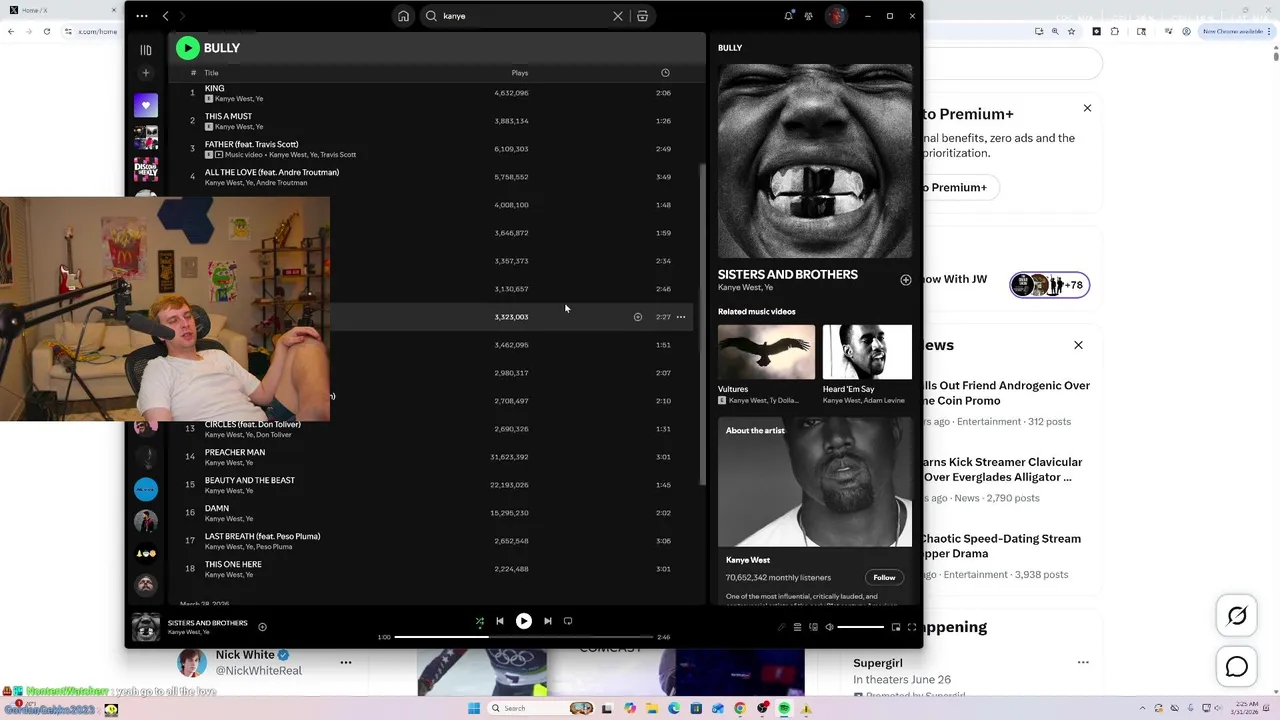This screenshot has width=1280, height=720.
Task: Go to the previous track
Action: pyautogui.click(x=500, y=621)
